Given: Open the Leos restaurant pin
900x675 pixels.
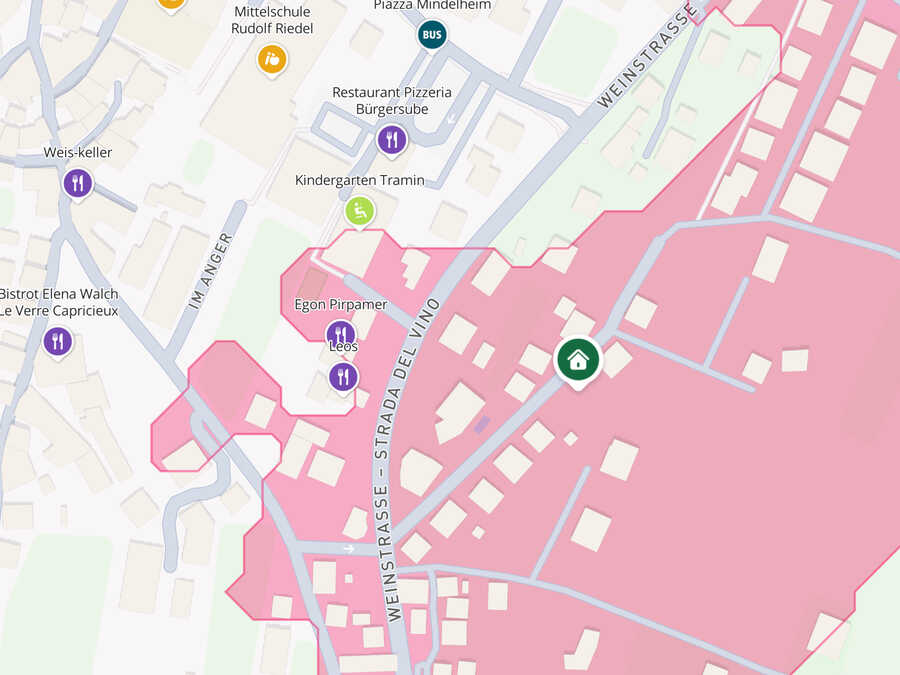Looking at the screenshot, I should coord(343,377).
